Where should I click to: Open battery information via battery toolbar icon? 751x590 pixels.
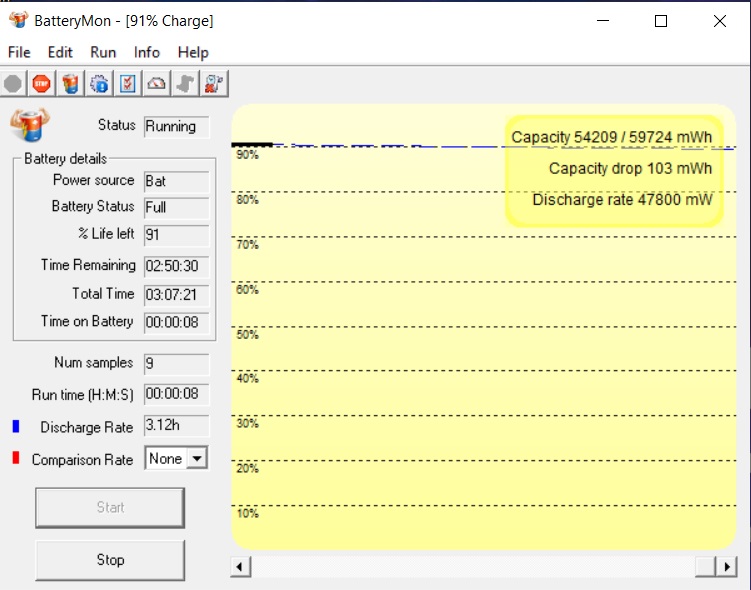[x=70, y=84]
